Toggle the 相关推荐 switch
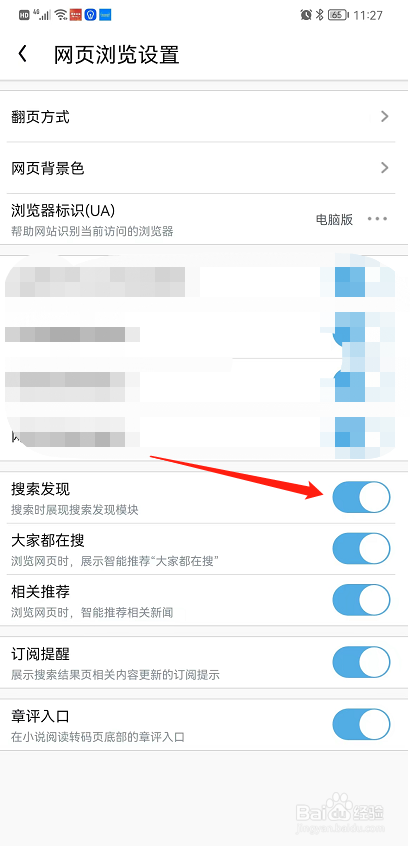The image size is (413, 846). coord(361,600)
